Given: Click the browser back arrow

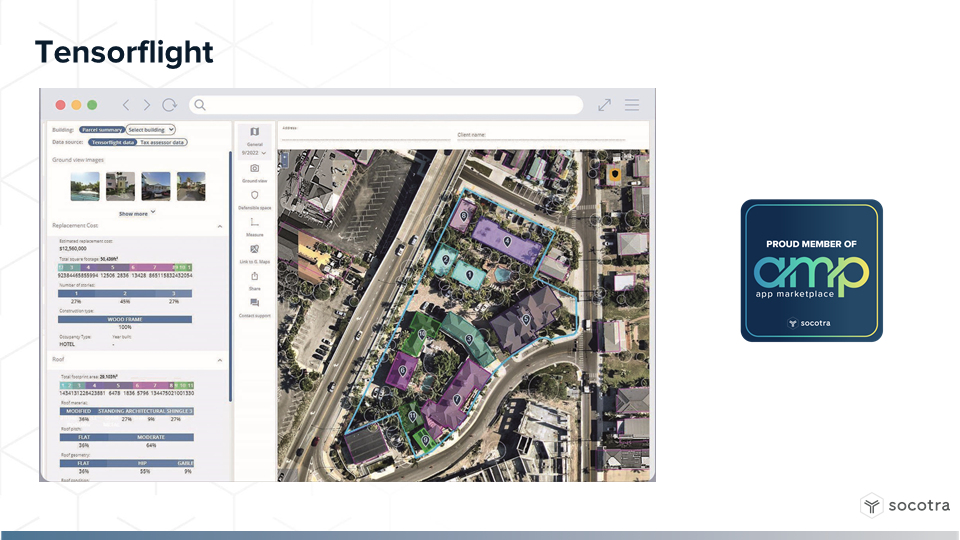Looking at the screenshot, I should coord(126,105).
